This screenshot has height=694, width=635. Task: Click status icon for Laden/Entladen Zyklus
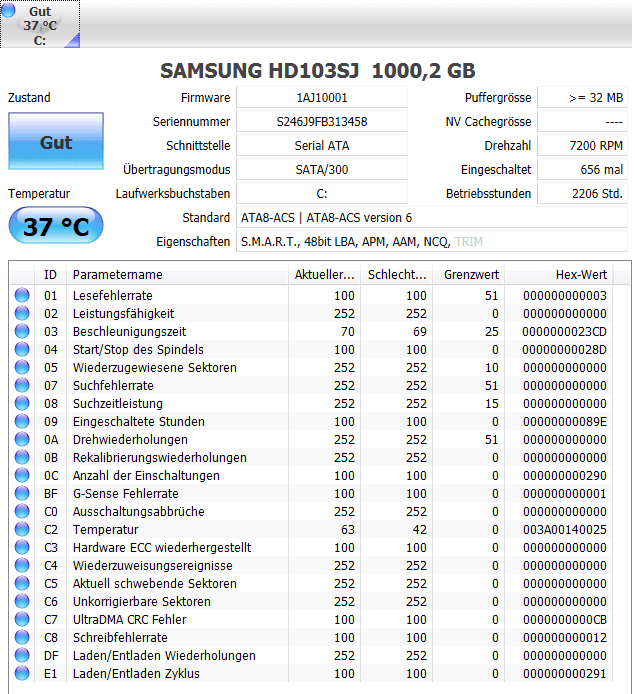tap(22, 673)
